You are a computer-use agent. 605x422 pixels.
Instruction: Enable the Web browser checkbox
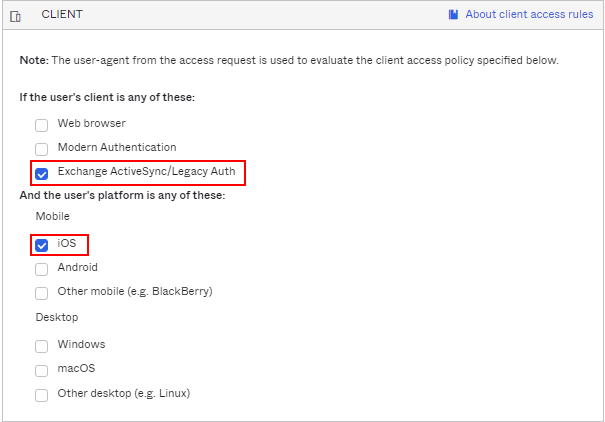tap(42, 125)
